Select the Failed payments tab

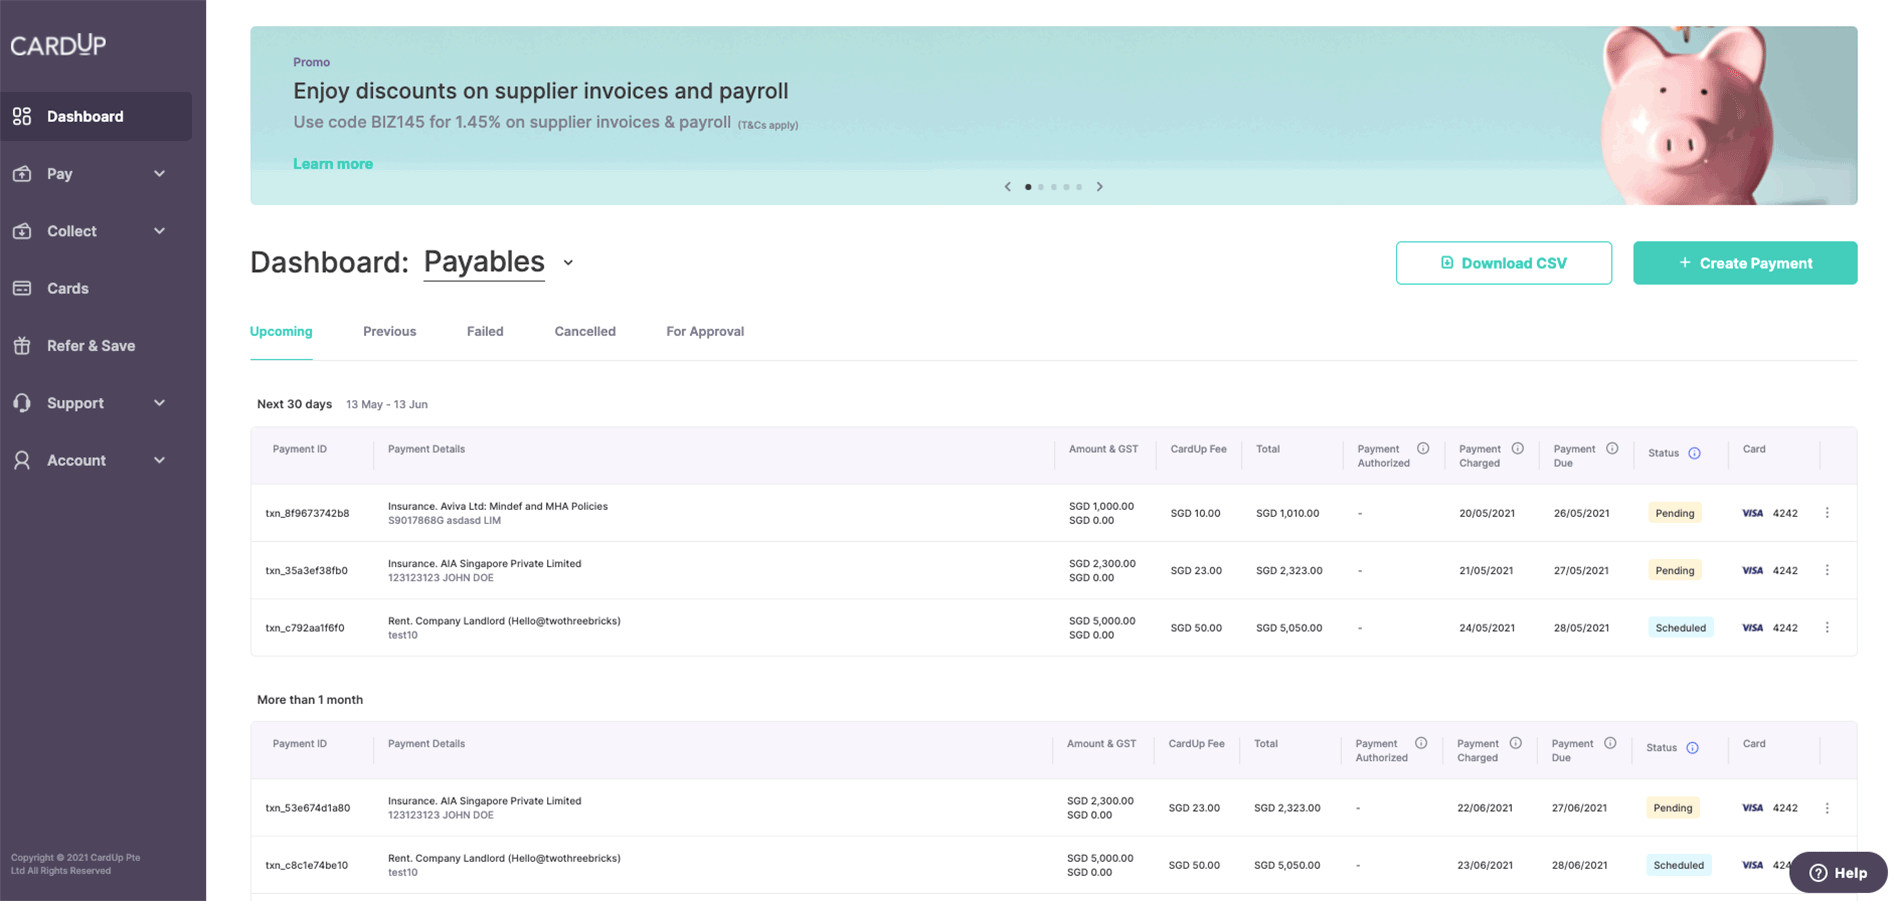[485, 331]
